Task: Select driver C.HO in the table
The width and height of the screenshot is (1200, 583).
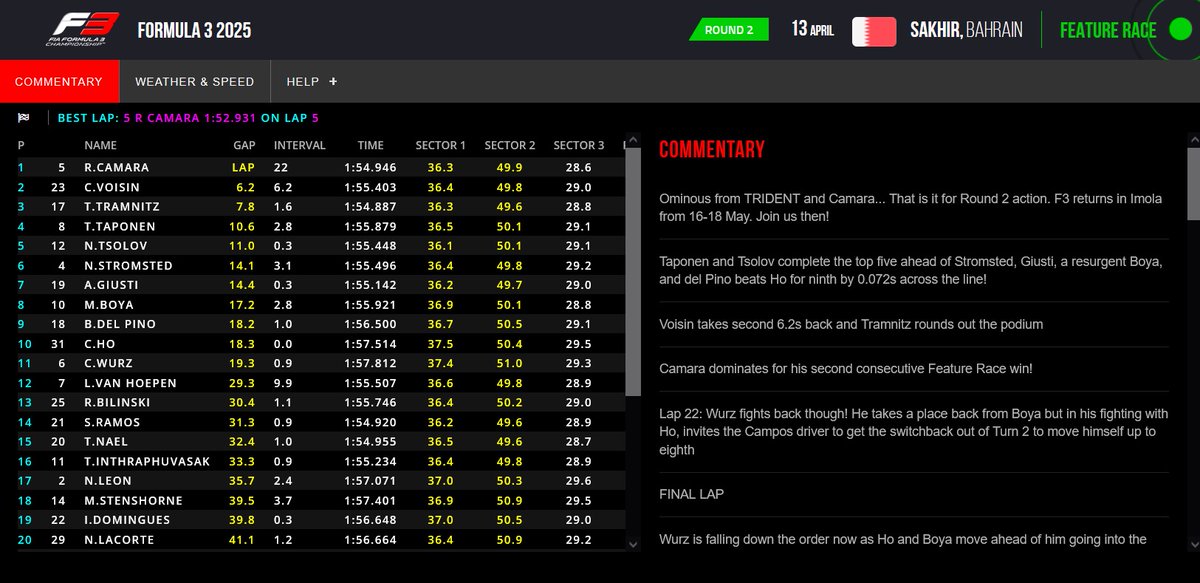Action: coord(101,344)
